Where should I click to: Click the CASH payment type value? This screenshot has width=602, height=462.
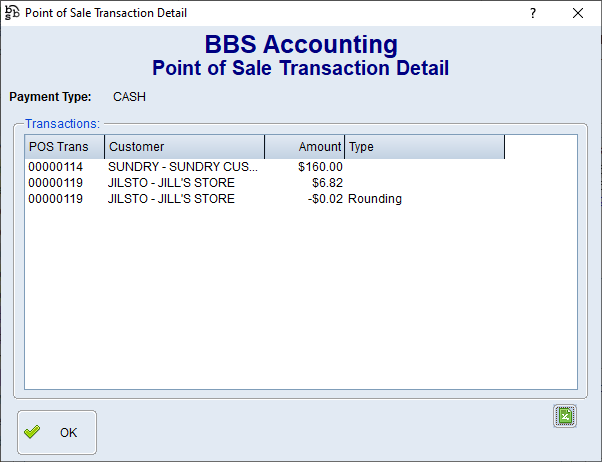point(130,97)
